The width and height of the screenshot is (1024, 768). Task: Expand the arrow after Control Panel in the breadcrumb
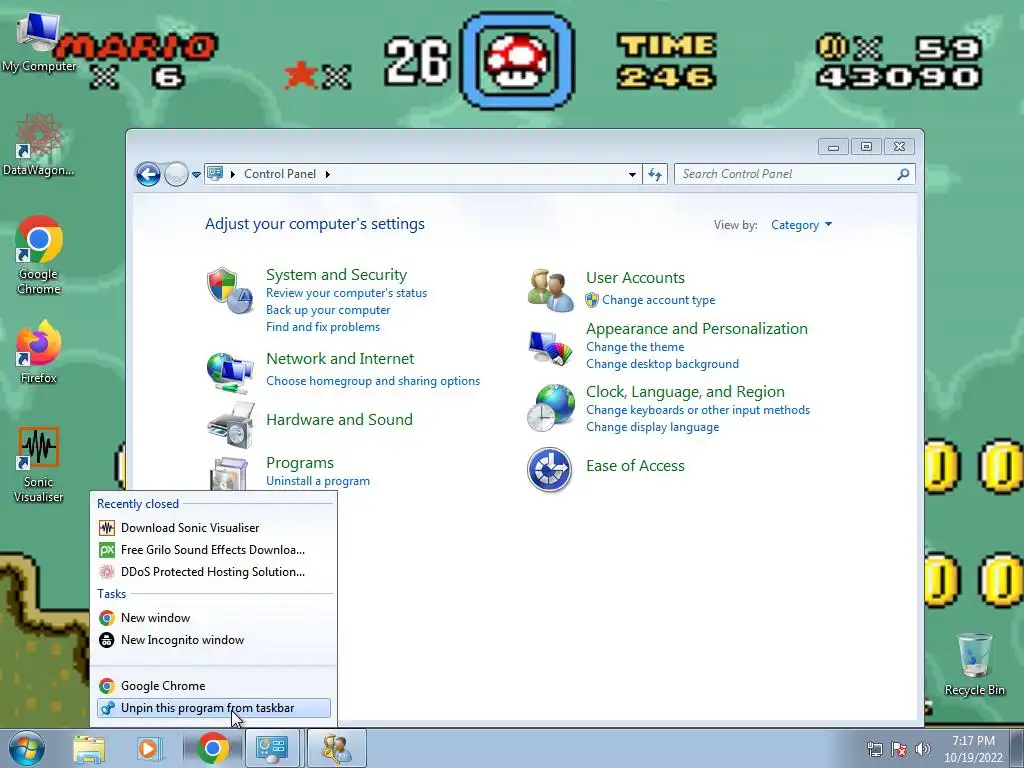(328, 174)
